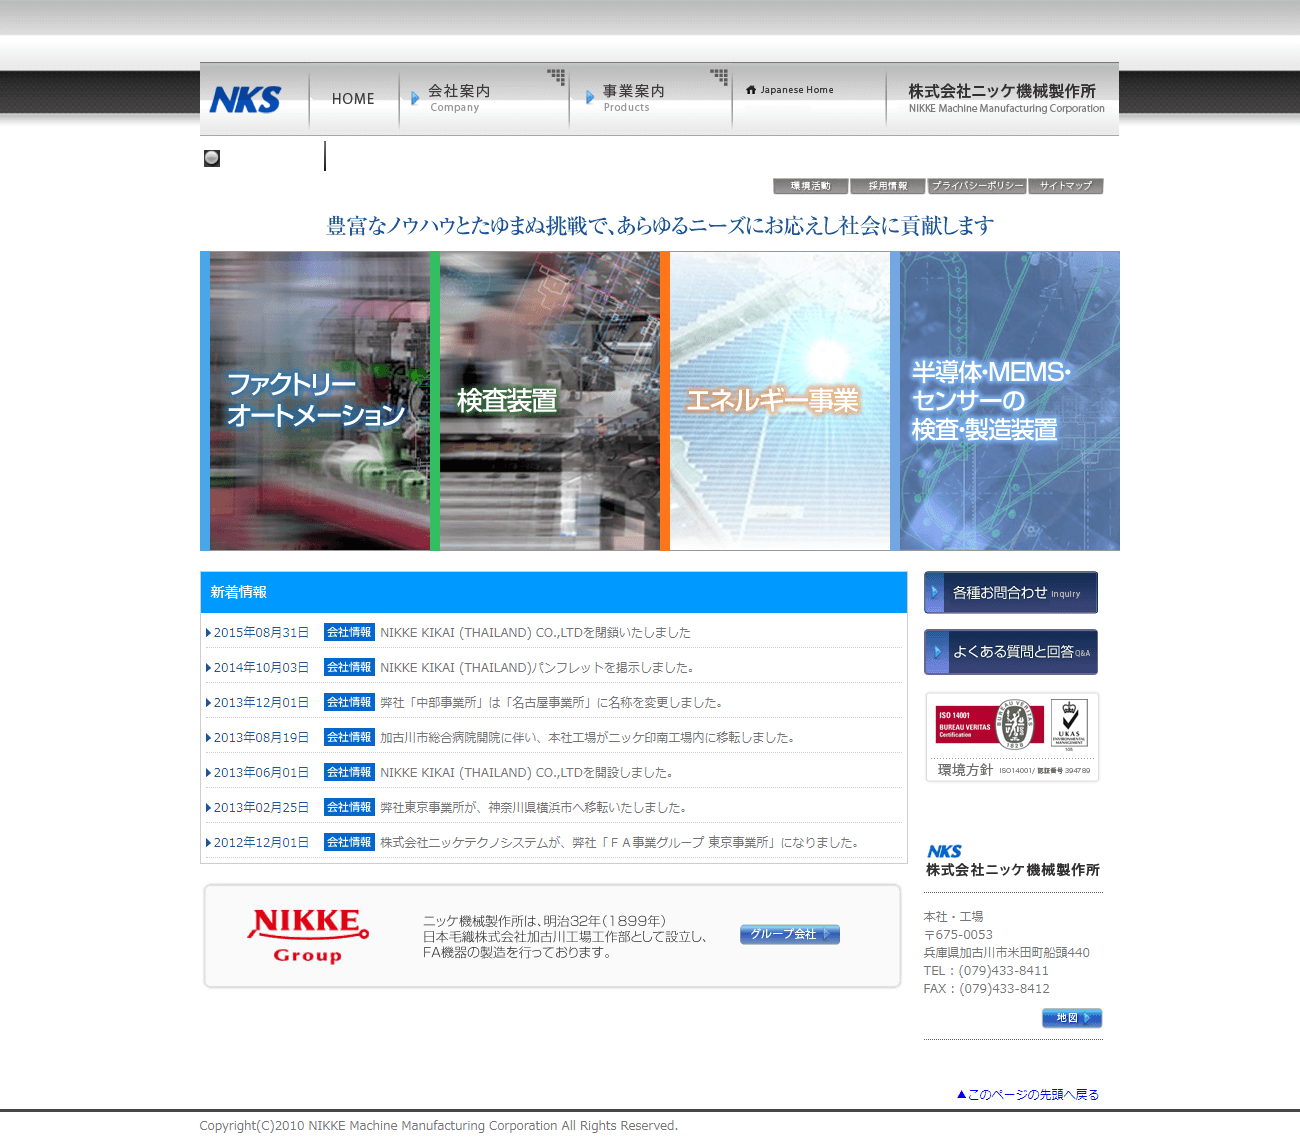Click 会社情報 tag on 2013年08月19日 row

[x=349, y=738]
